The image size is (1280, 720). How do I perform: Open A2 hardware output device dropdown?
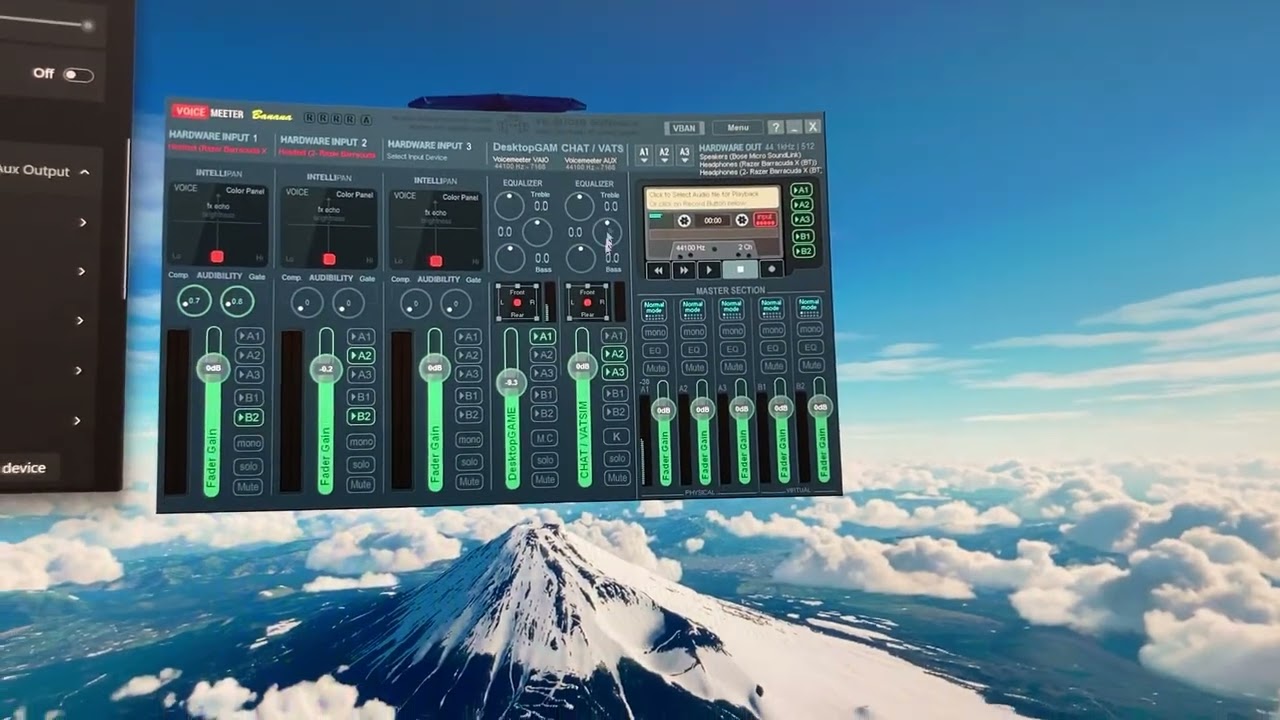point(664,155)
